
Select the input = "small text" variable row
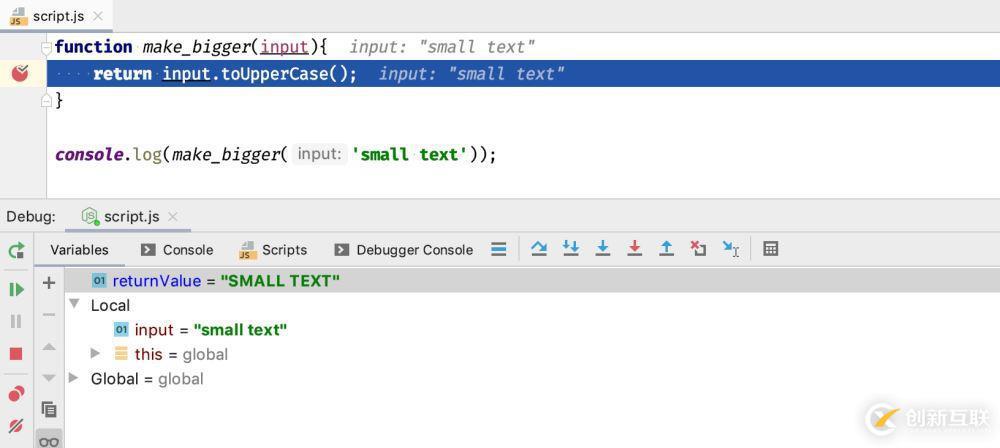[532, 330]
